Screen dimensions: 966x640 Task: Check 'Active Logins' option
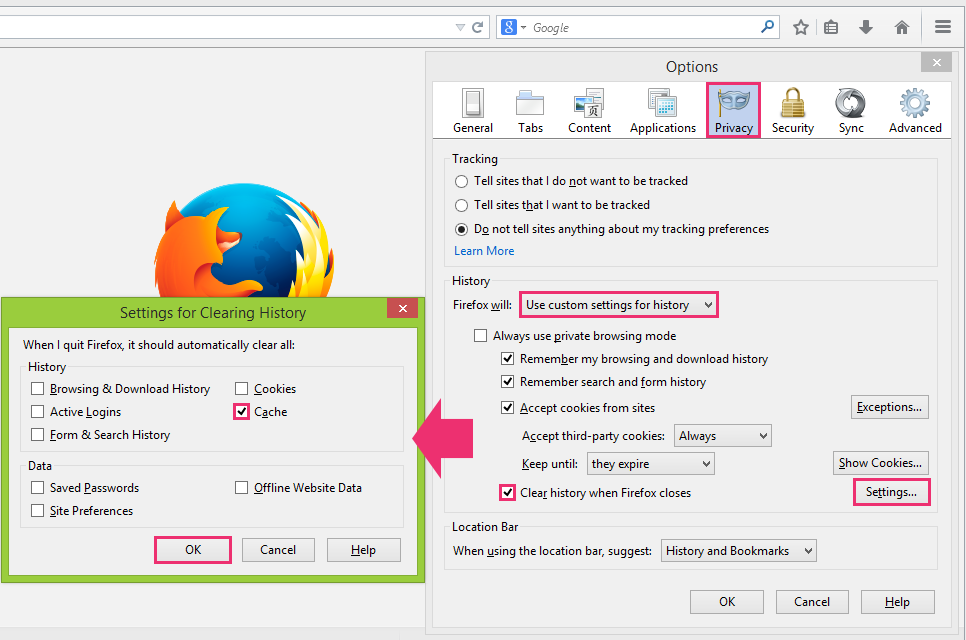pyautogui.click(x=76, y=411)
